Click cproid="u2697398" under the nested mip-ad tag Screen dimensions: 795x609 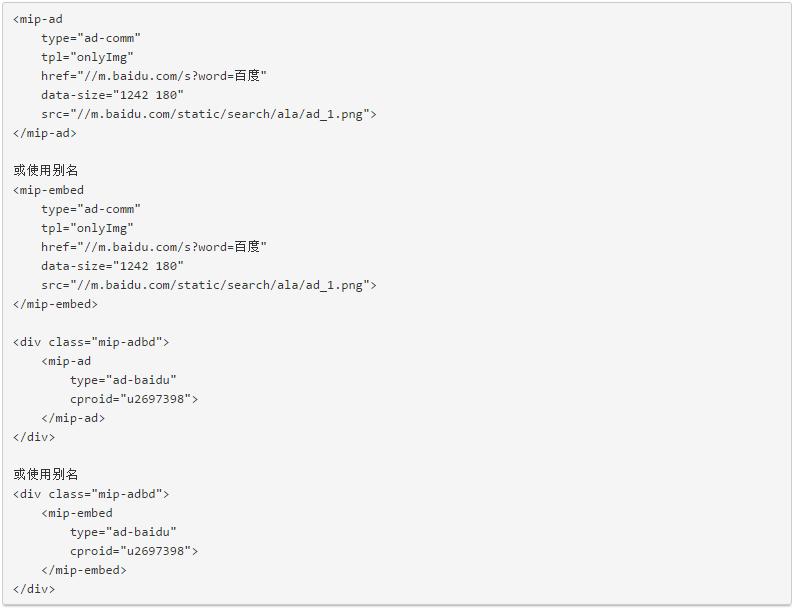(134, 399)
